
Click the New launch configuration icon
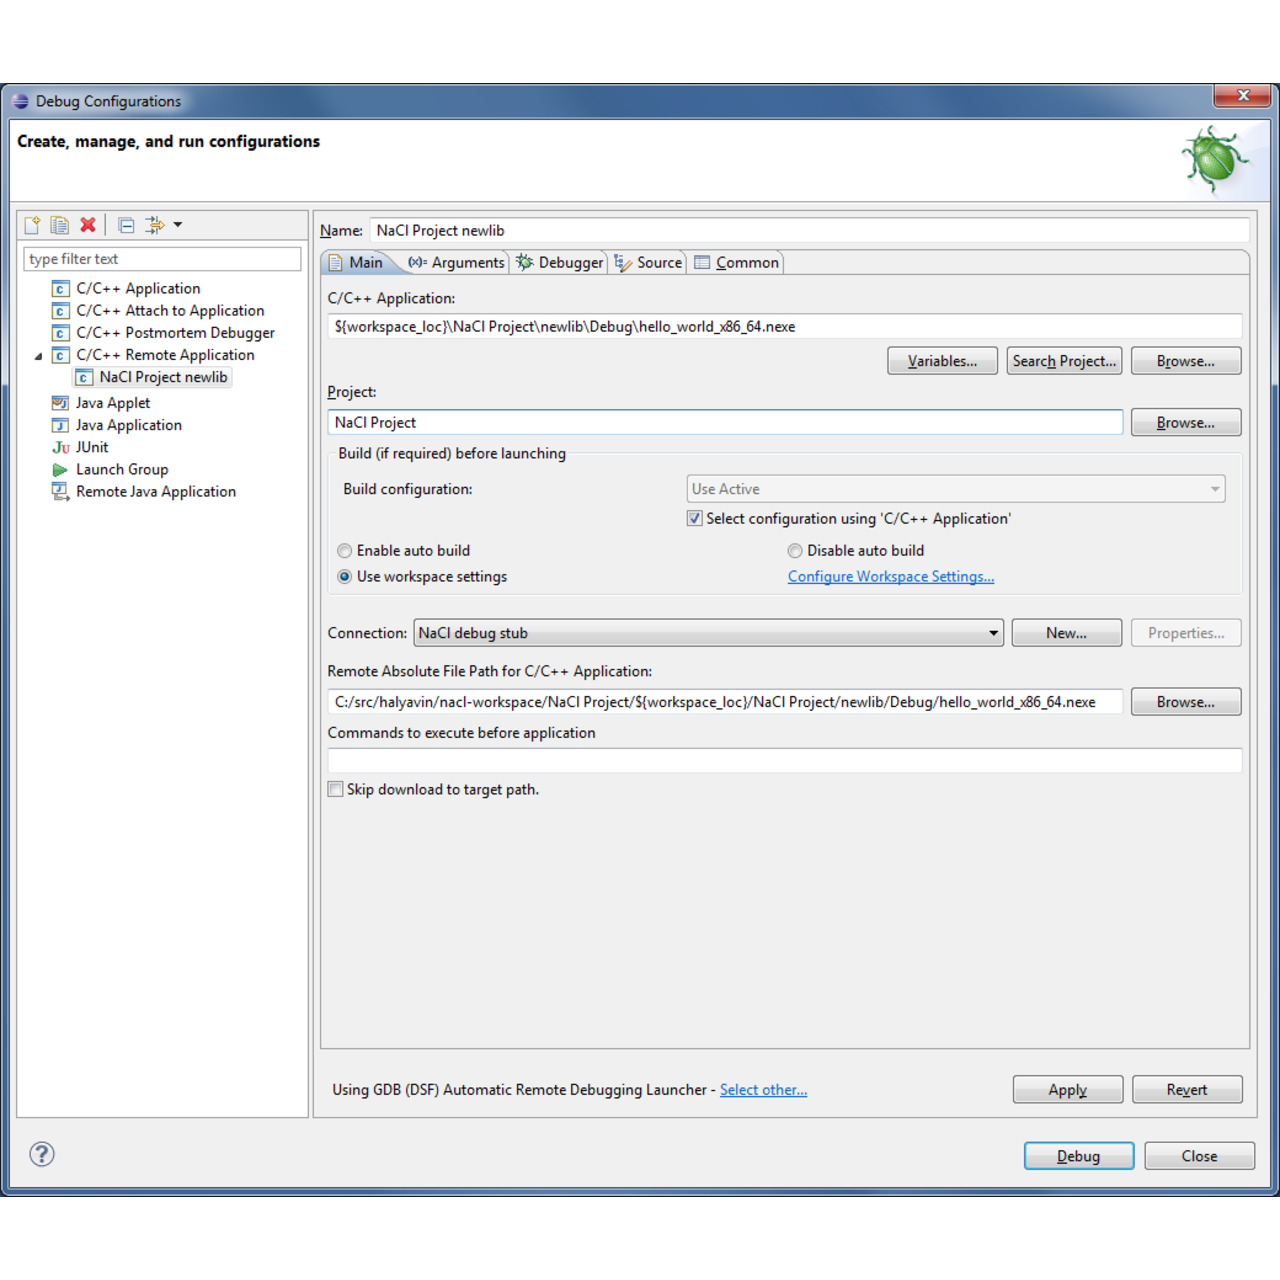(x=32, y=225)
